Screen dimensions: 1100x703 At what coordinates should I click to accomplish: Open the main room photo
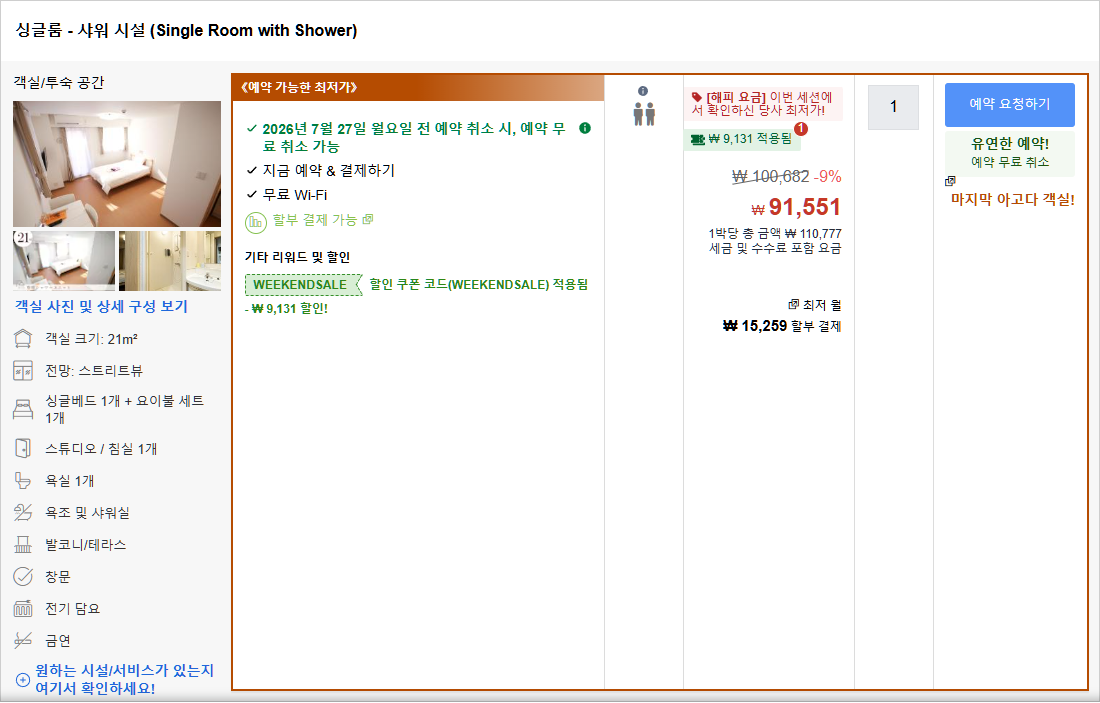point(116,163)
